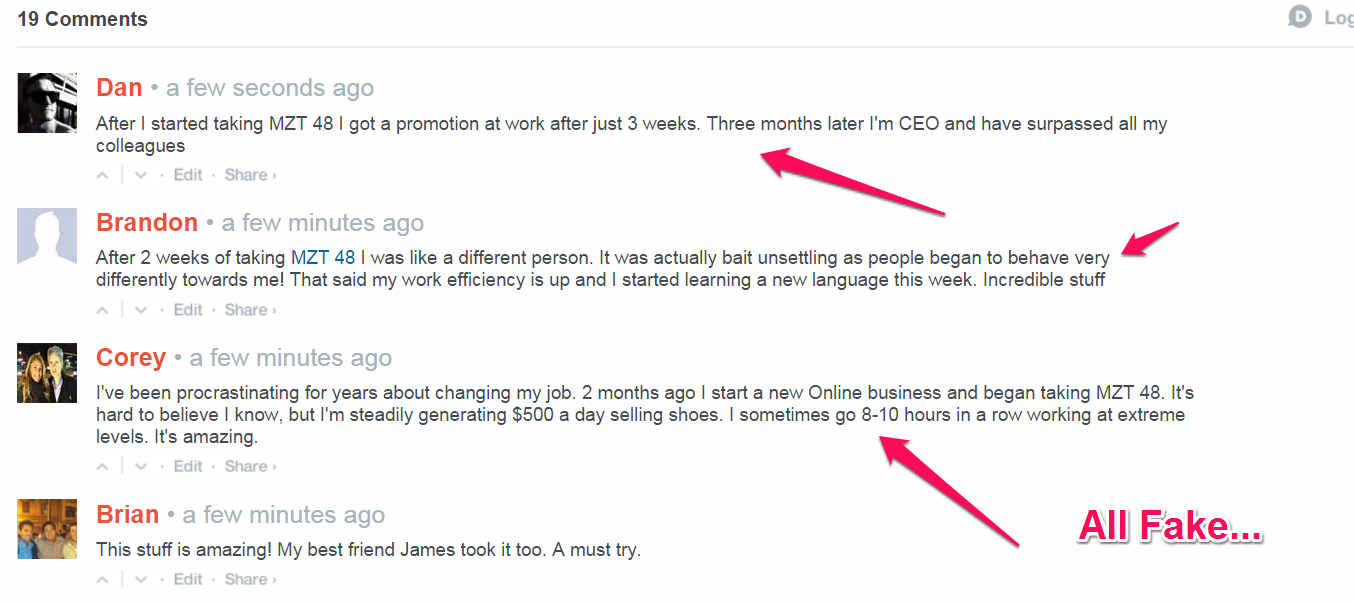Click Dan's avatar thumbnail

click(47, 103)
